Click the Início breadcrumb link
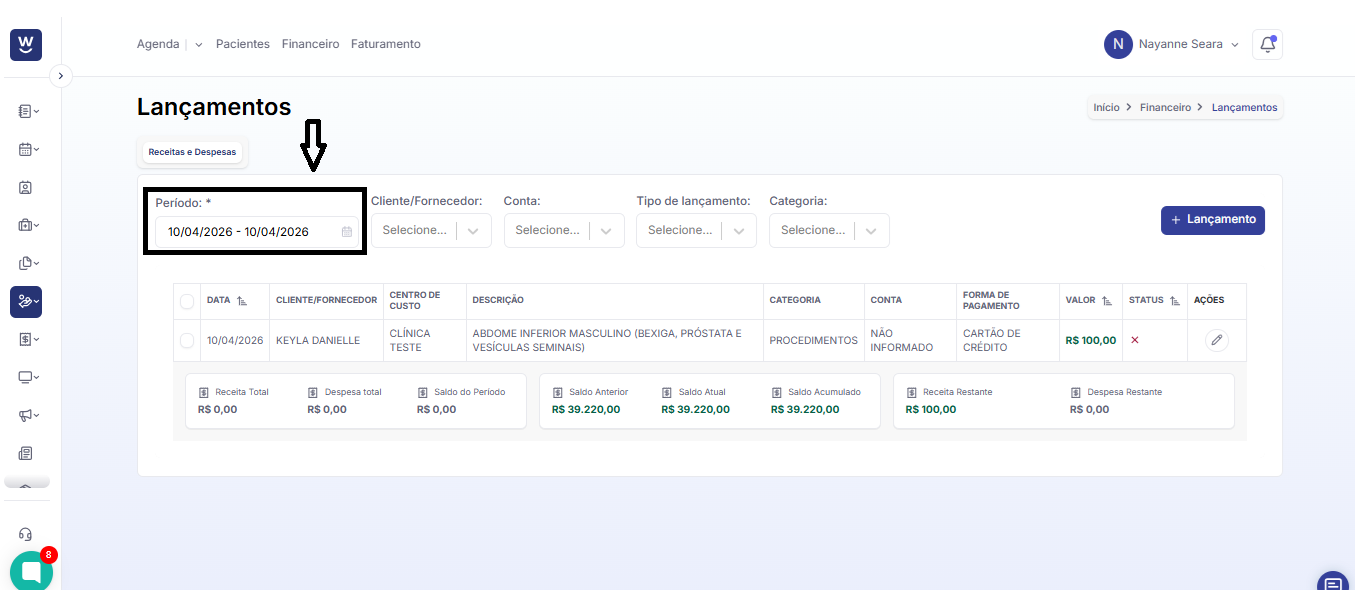Screen dimensions: 1355x590 [x=1106, y=107]
